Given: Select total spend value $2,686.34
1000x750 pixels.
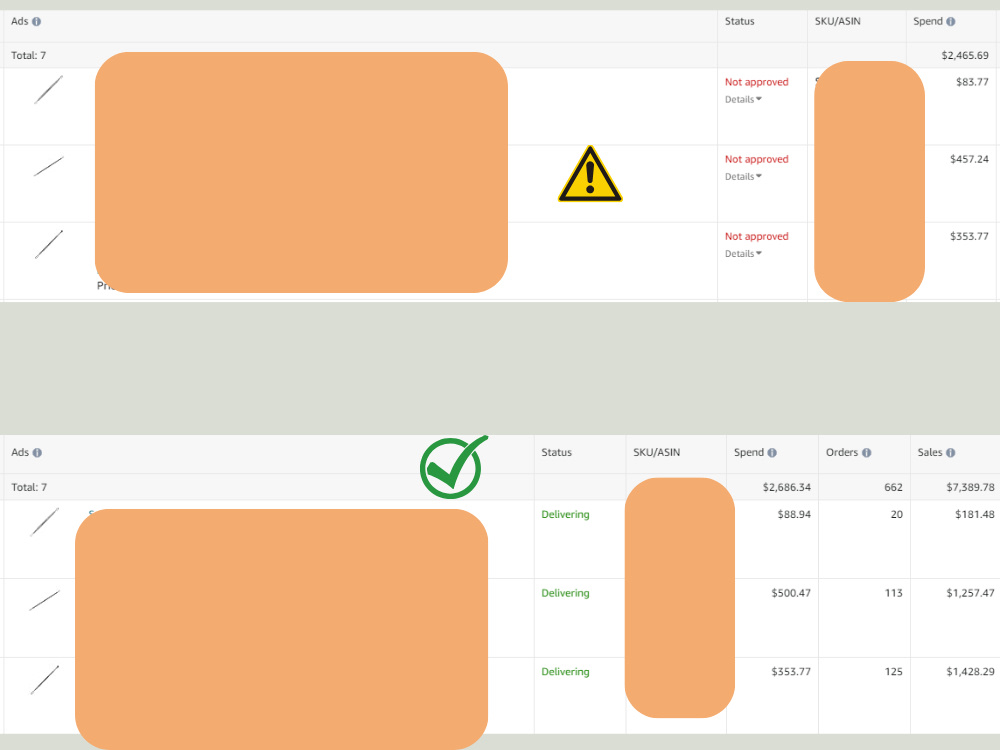Looking at the screenshot, I should tap(786, 488).
